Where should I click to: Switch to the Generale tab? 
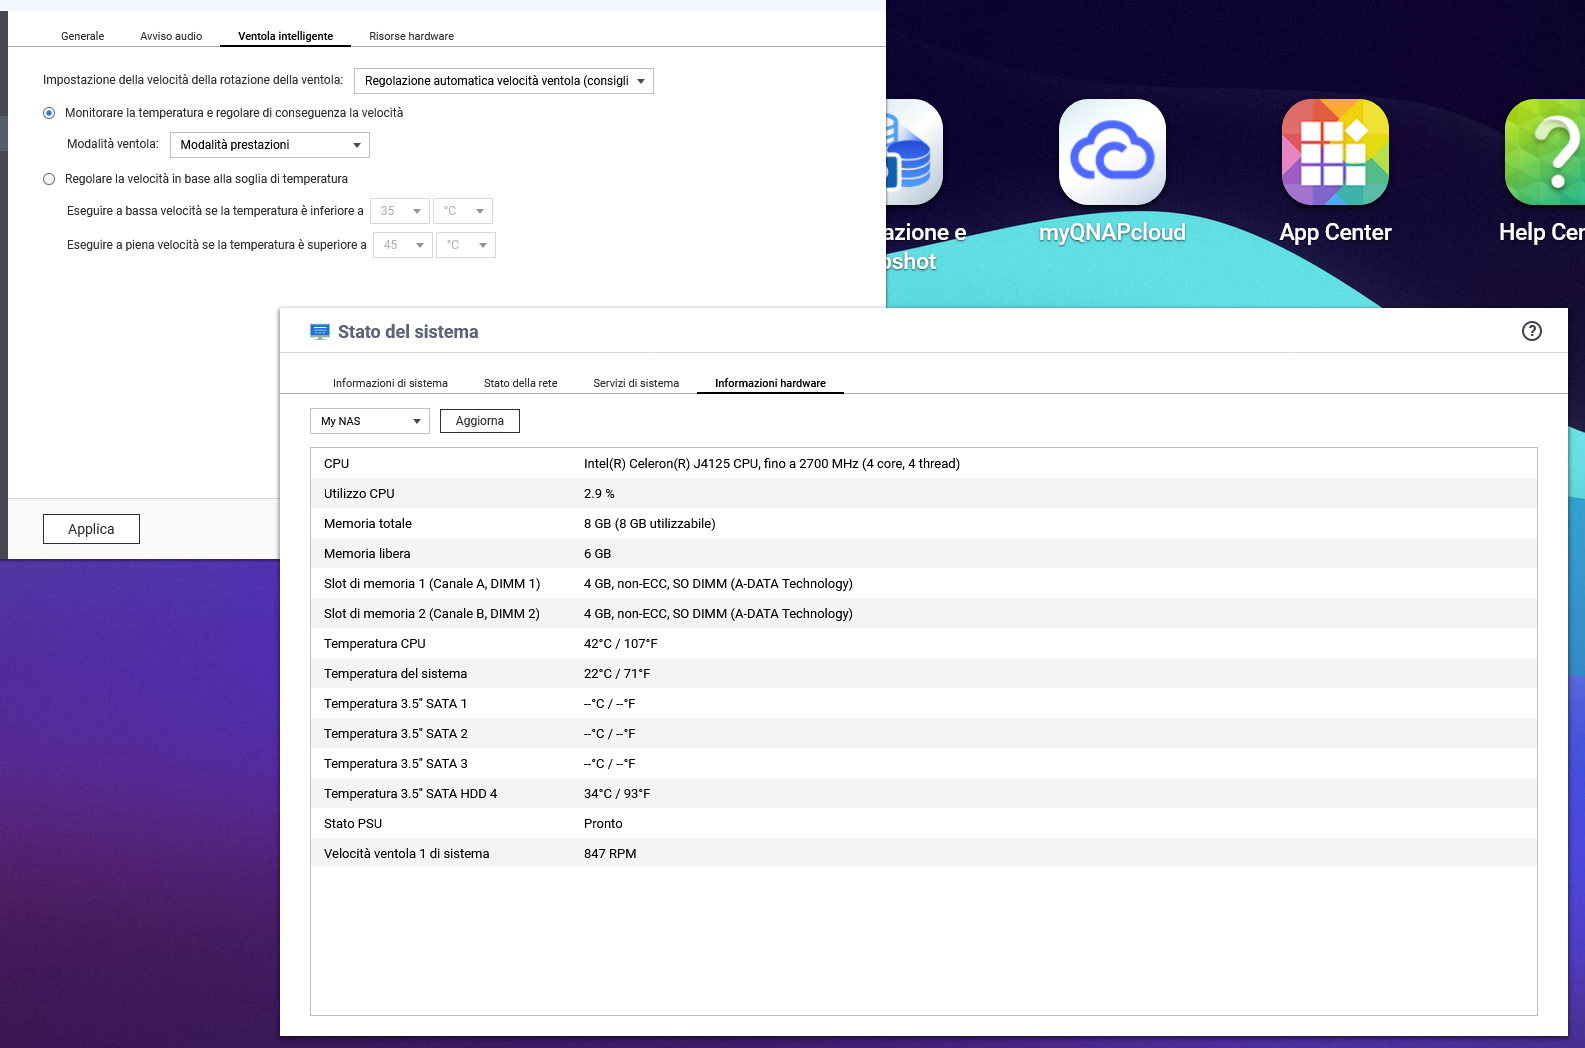click(x=82, y=36)
